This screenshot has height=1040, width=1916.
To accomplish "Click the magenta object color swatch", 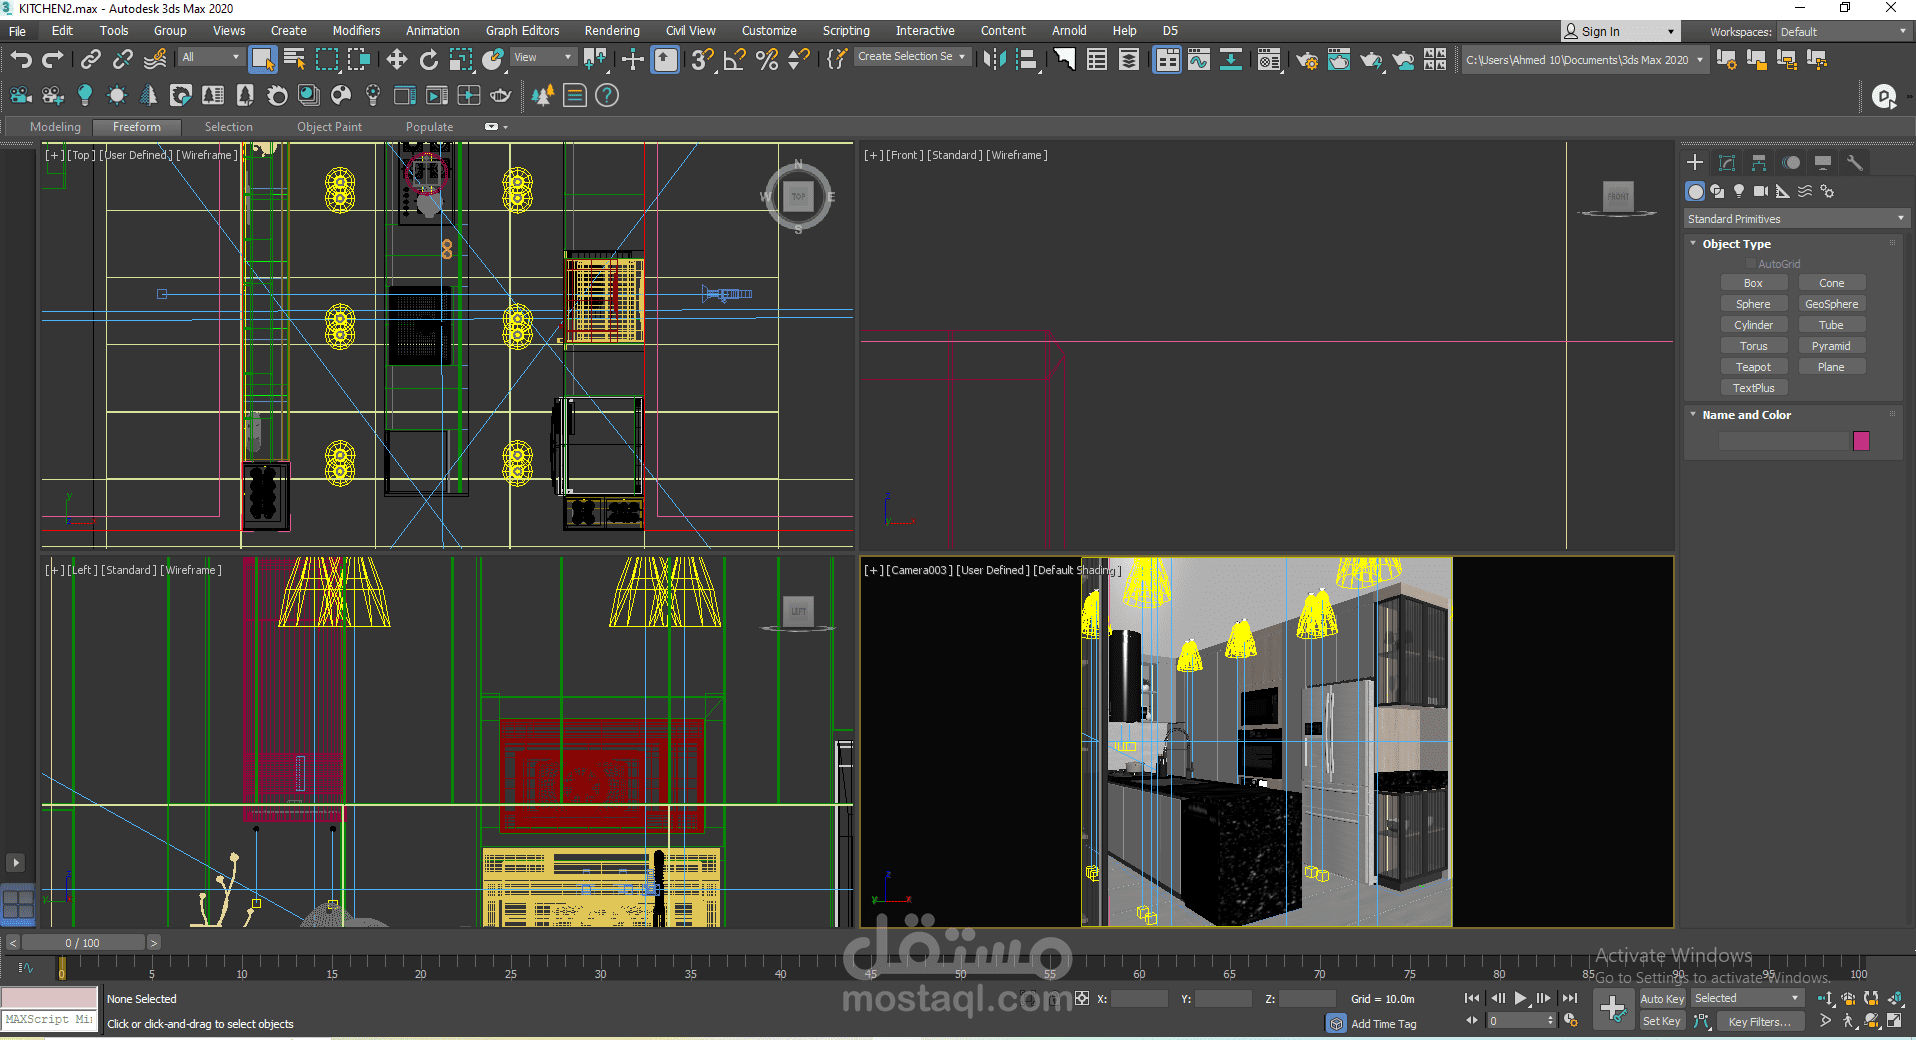I will 1861,441.
